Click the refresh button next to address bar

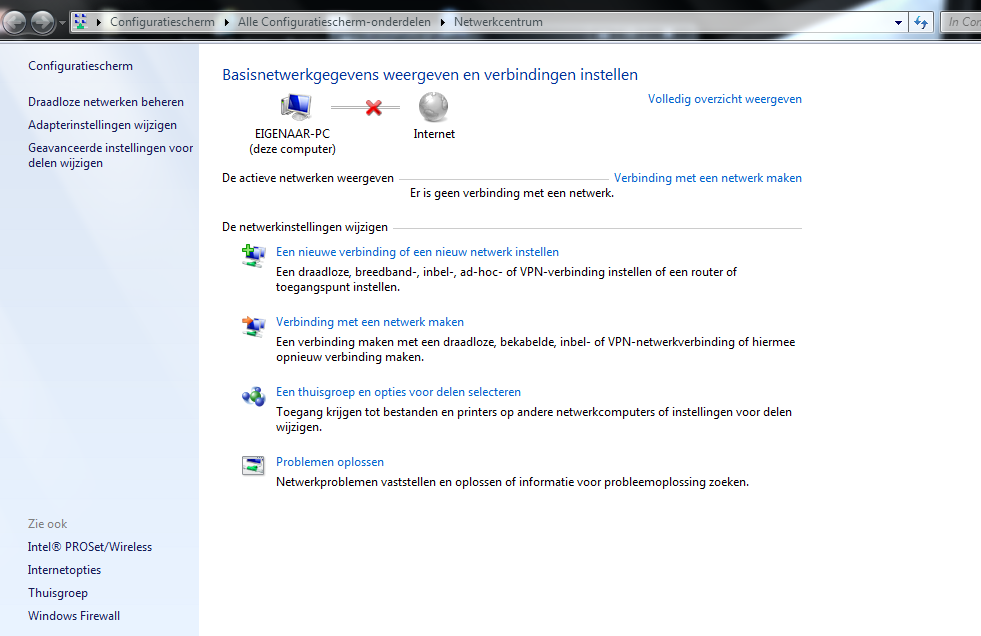[x=921, y=23]
